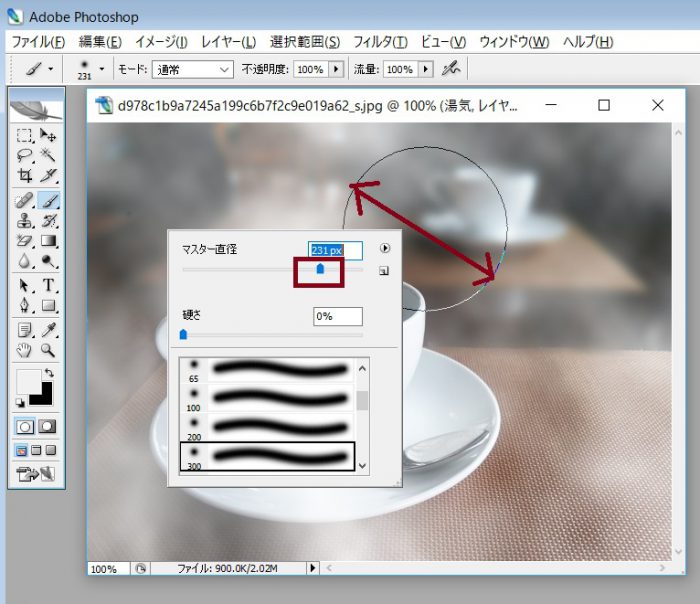This screenshot has height=604, width=700.
Task: Open the Window menu
Action: tap(514, 42)
